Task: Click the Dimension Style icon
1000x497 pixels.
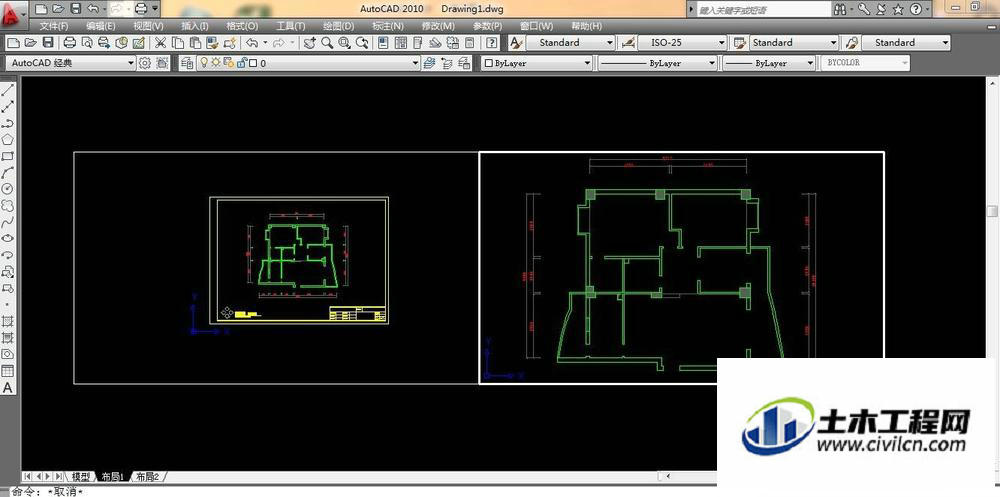Action: coord(628,43)
